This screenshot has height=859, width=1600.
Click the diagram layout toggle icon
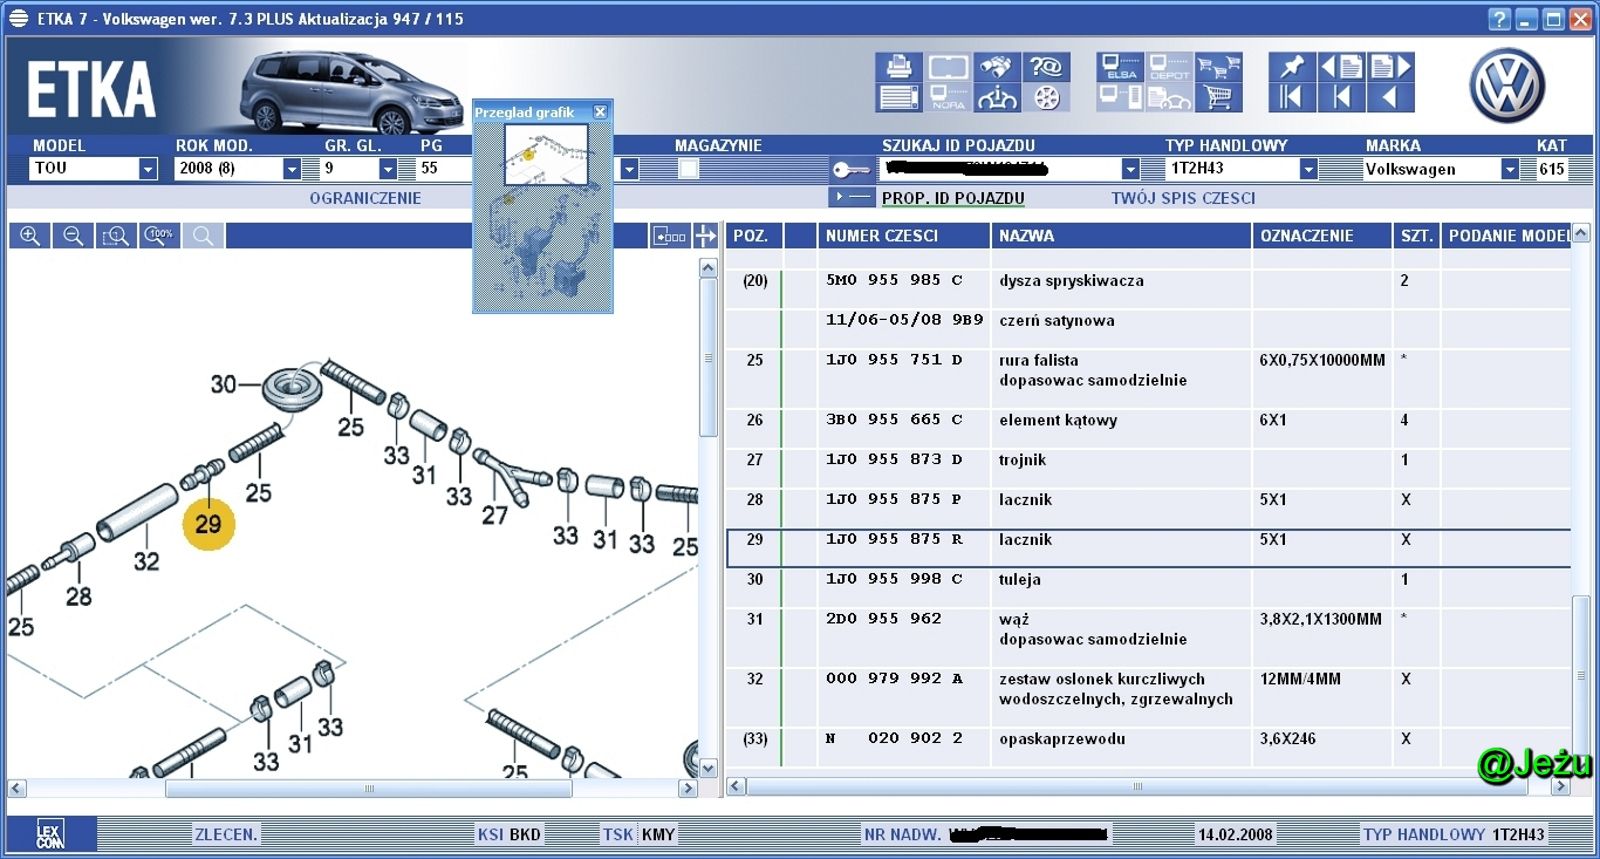tap(669, 236)
